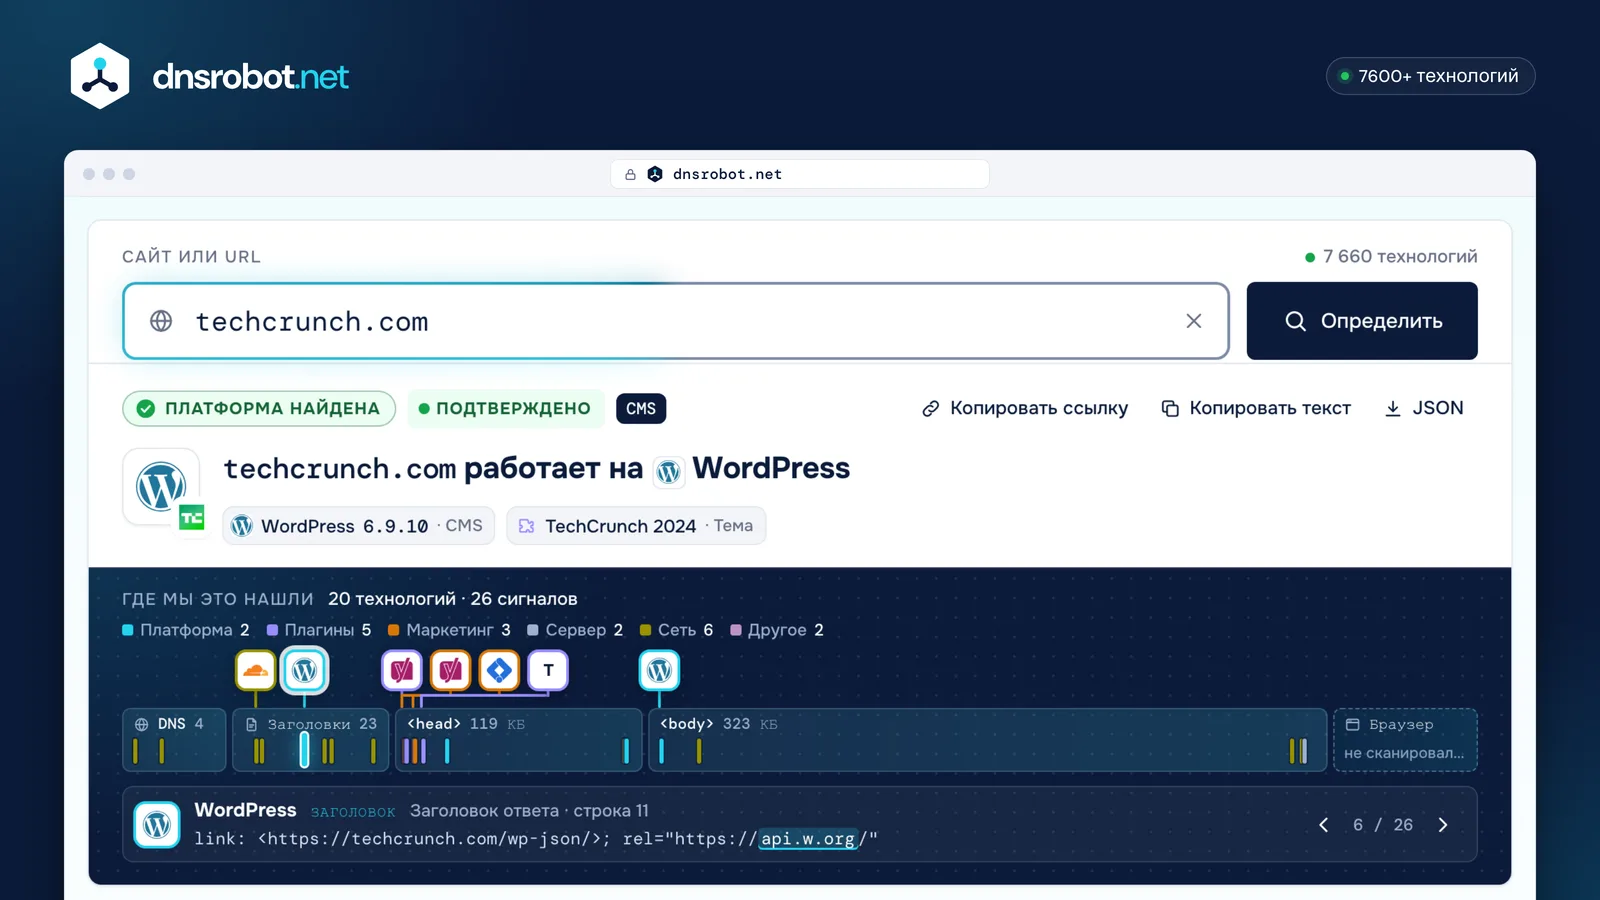
Task: Click the ПЛАТФОРМА НАЙДЕНА badge
Action: point(259,408)
